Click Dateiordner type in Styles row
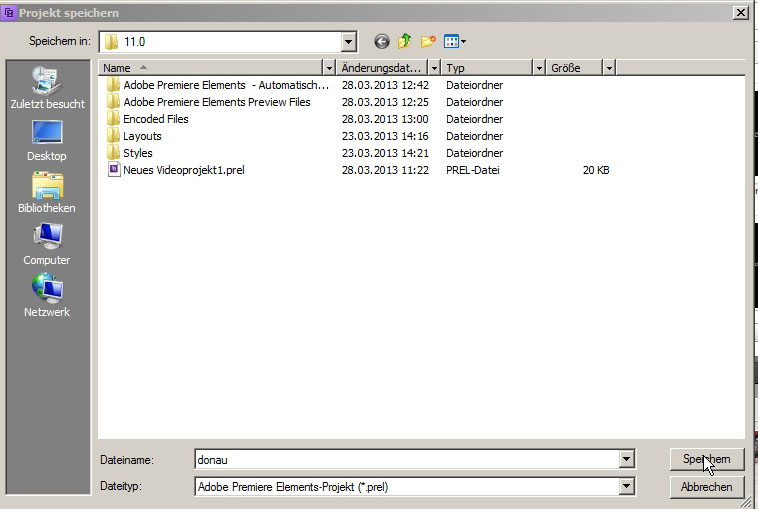 (x=474, y=153)
